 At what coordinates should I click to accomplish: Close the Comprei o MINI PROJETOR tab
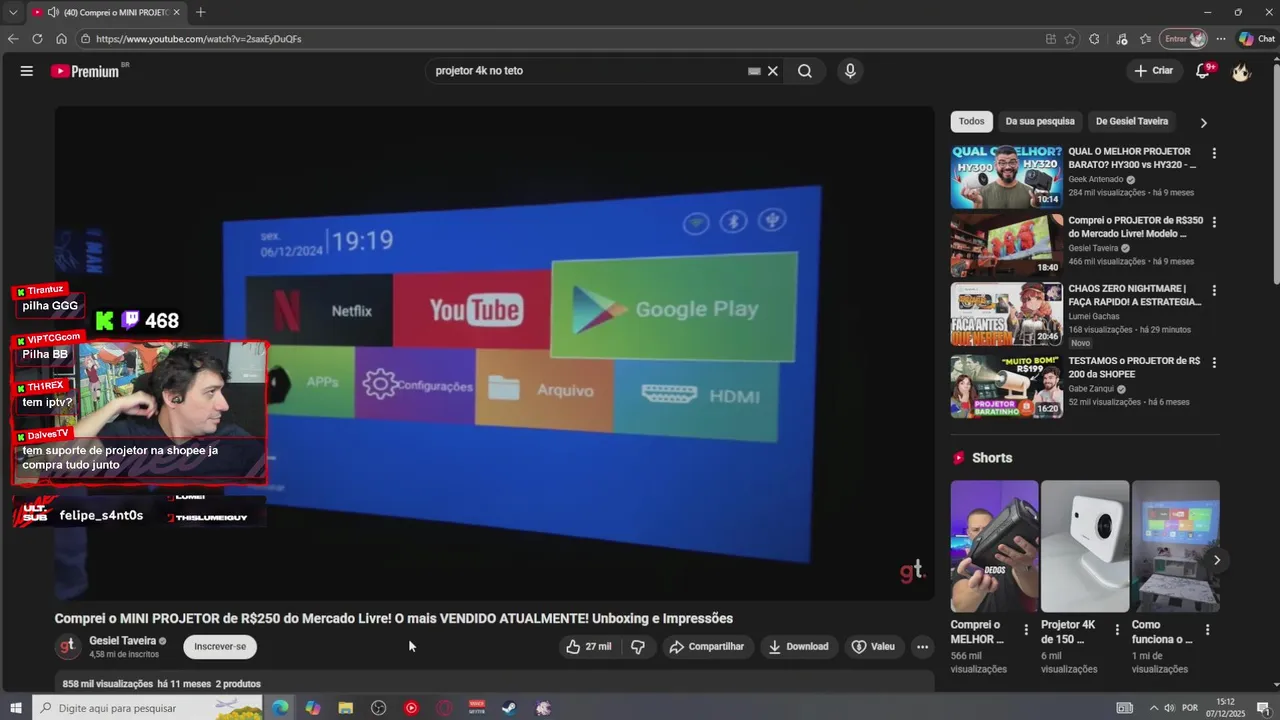click(x=177, y=12)
